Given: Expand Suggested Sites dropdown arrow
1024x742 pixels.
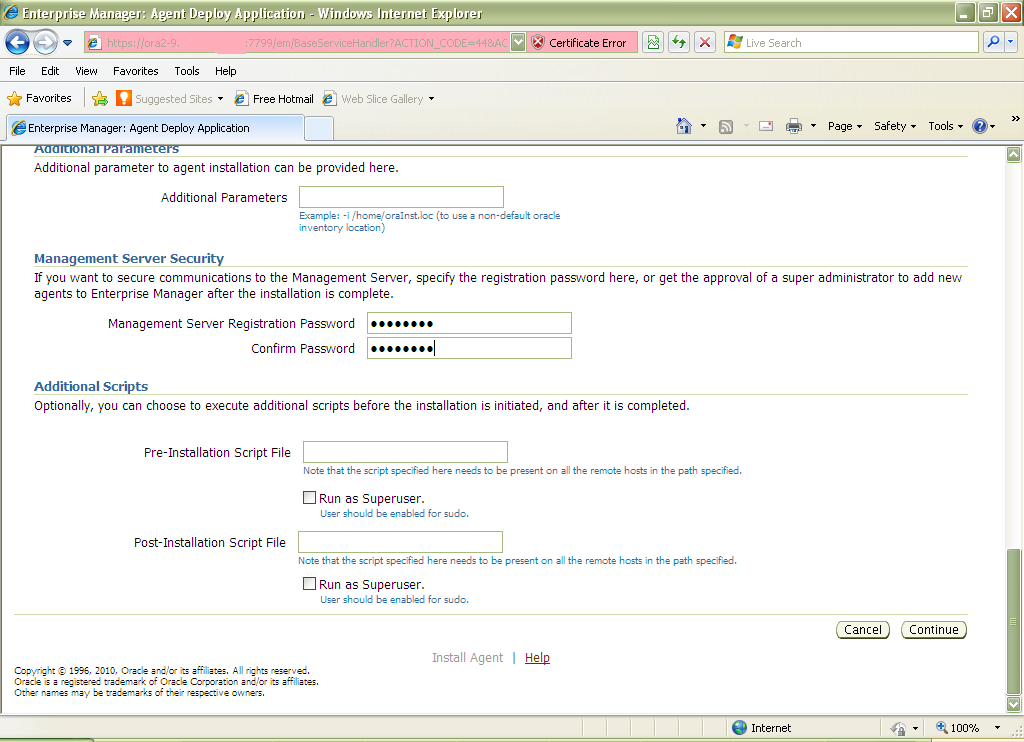Looking at the screenshot, I should pos(221,99).
